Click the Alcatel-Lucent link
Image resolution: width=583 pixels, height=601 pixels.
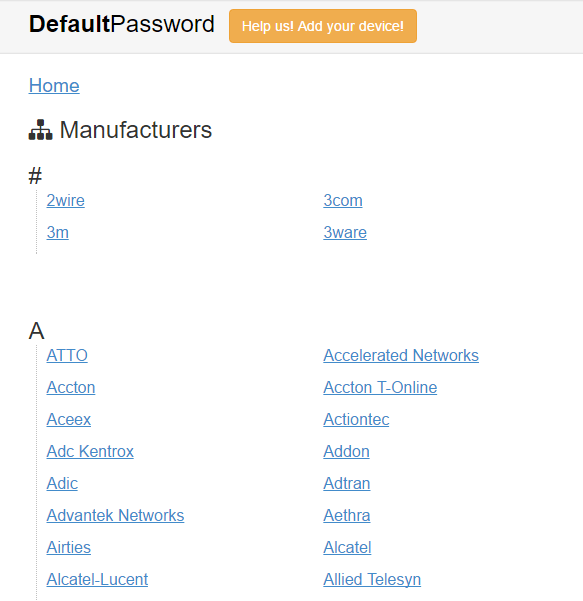(x=97, y=580)
